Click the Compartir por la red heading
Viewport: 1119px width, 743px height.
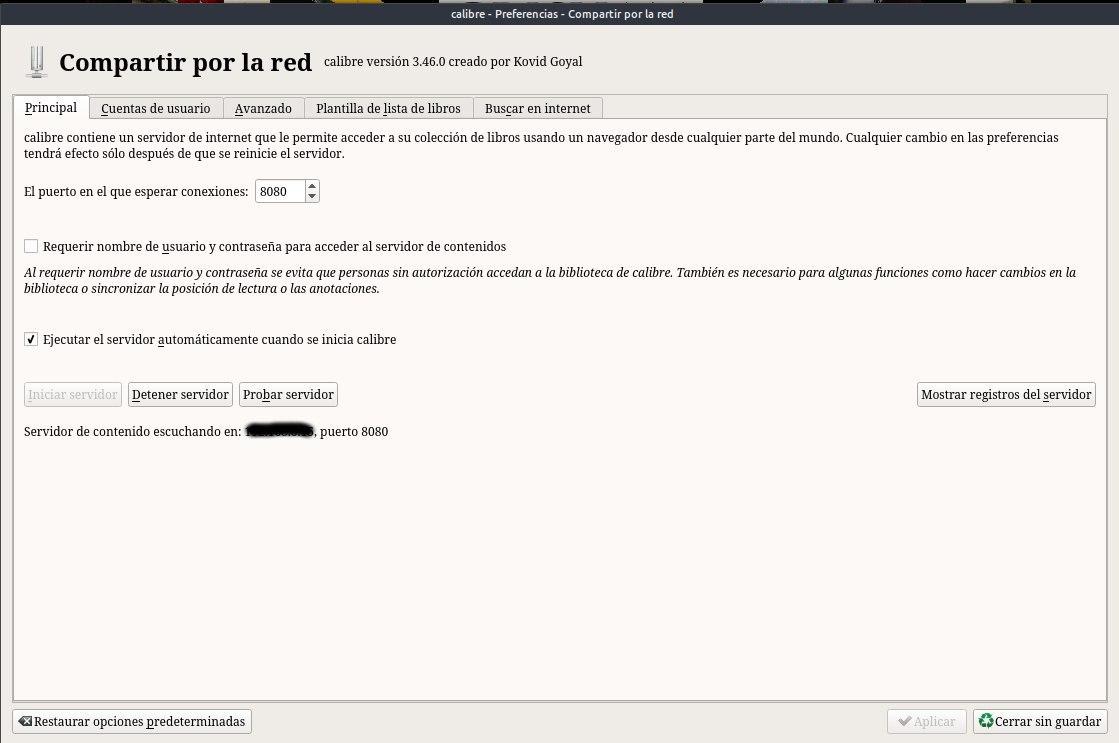click(186, 63)
